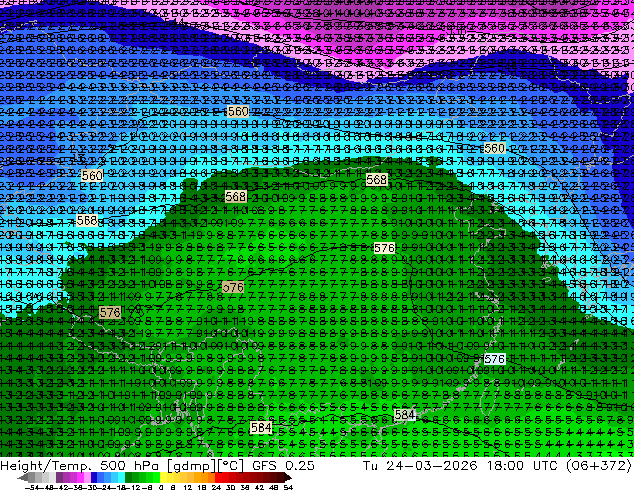
Task: Click the rightmost '560' contour label on the map
Action: pos(495,148)
